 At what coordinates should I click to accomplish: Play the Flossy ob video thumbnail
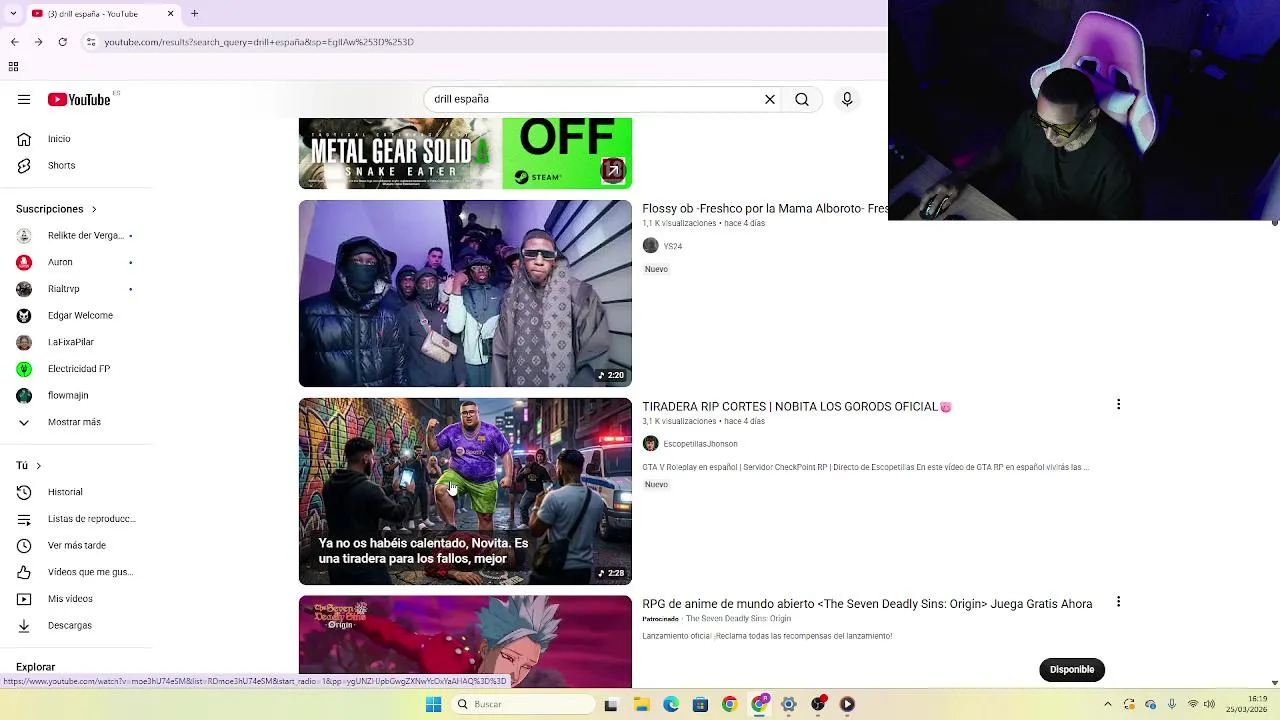coord(465,293)
